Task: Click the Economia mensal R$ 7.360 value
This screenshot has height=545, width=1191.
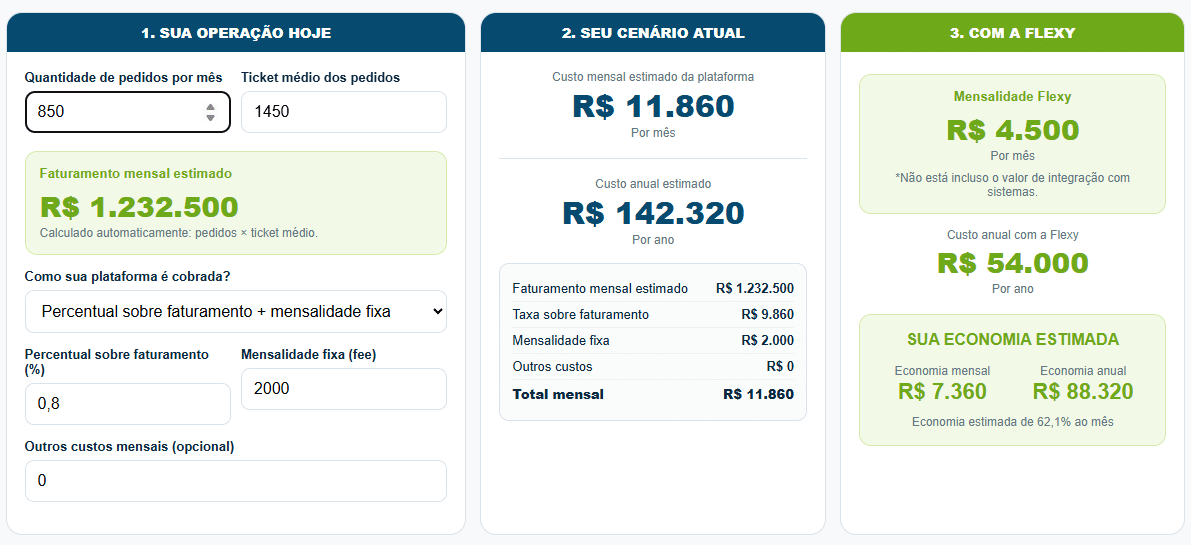Action: pos(942,392)
